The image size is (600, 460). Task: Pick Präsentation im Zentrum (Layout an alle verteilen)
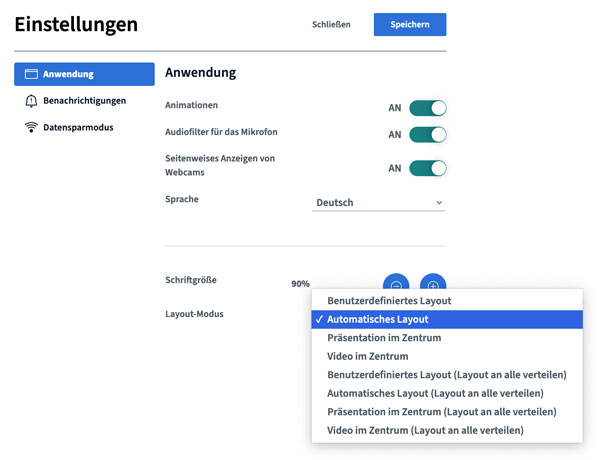[441, 412]
